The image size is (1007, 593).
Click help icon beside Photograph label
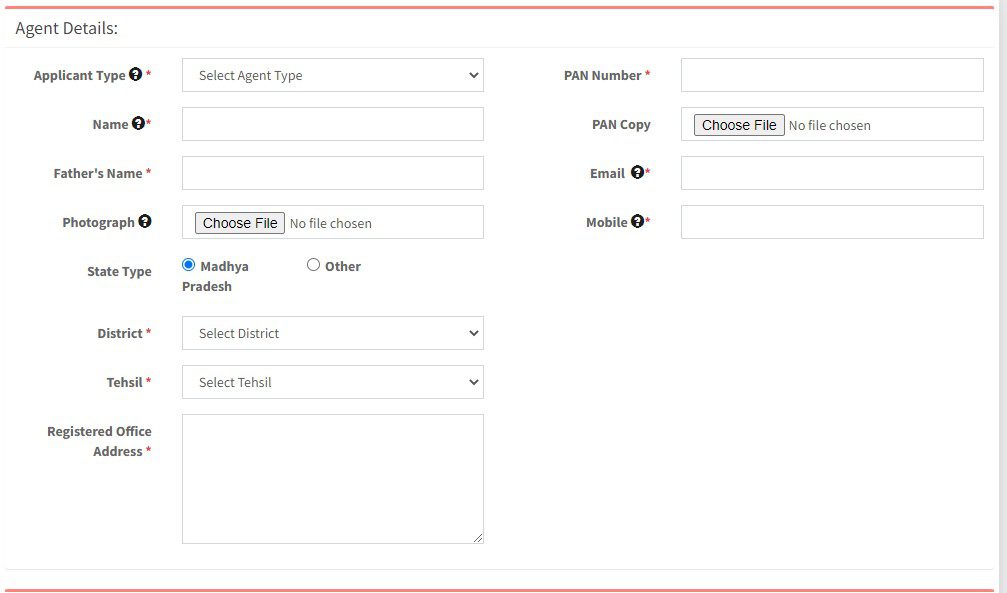(x=145, y=222)
